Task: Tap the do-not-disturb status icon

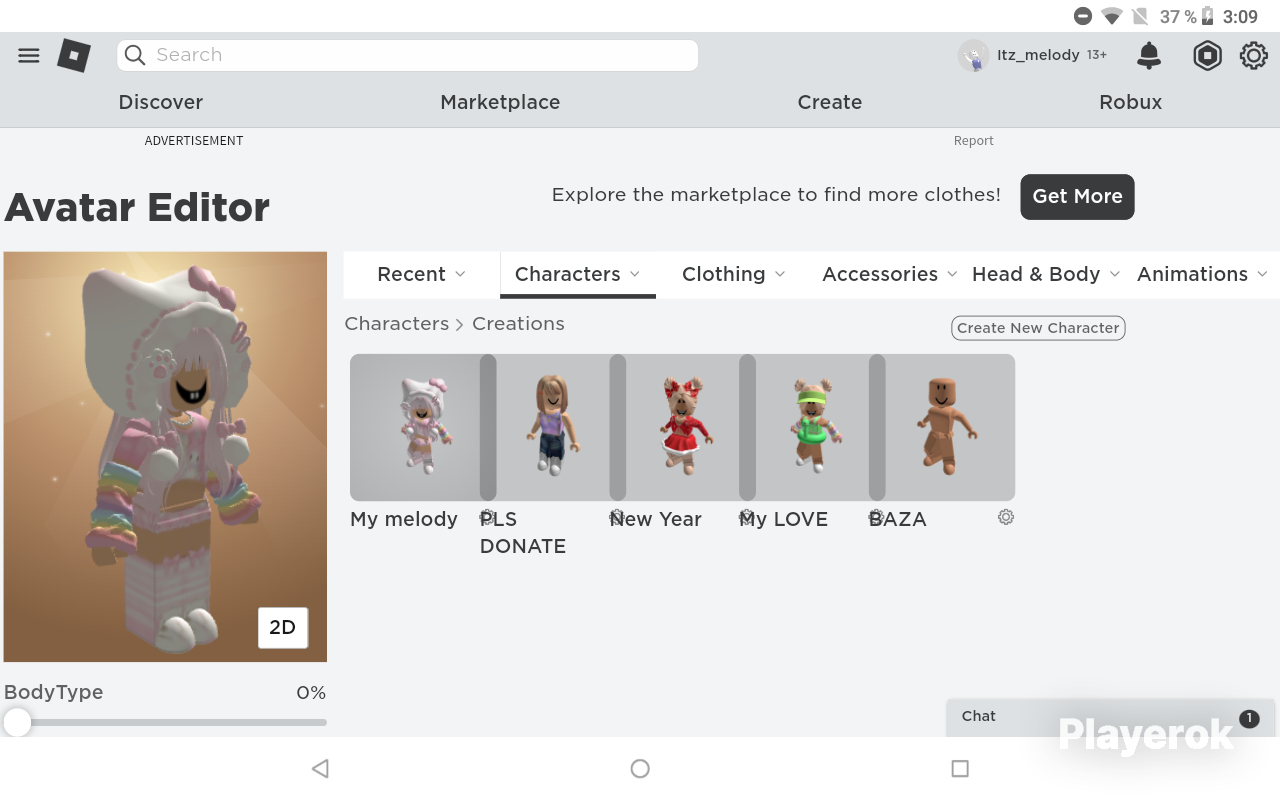Action: click(1083, 16)
